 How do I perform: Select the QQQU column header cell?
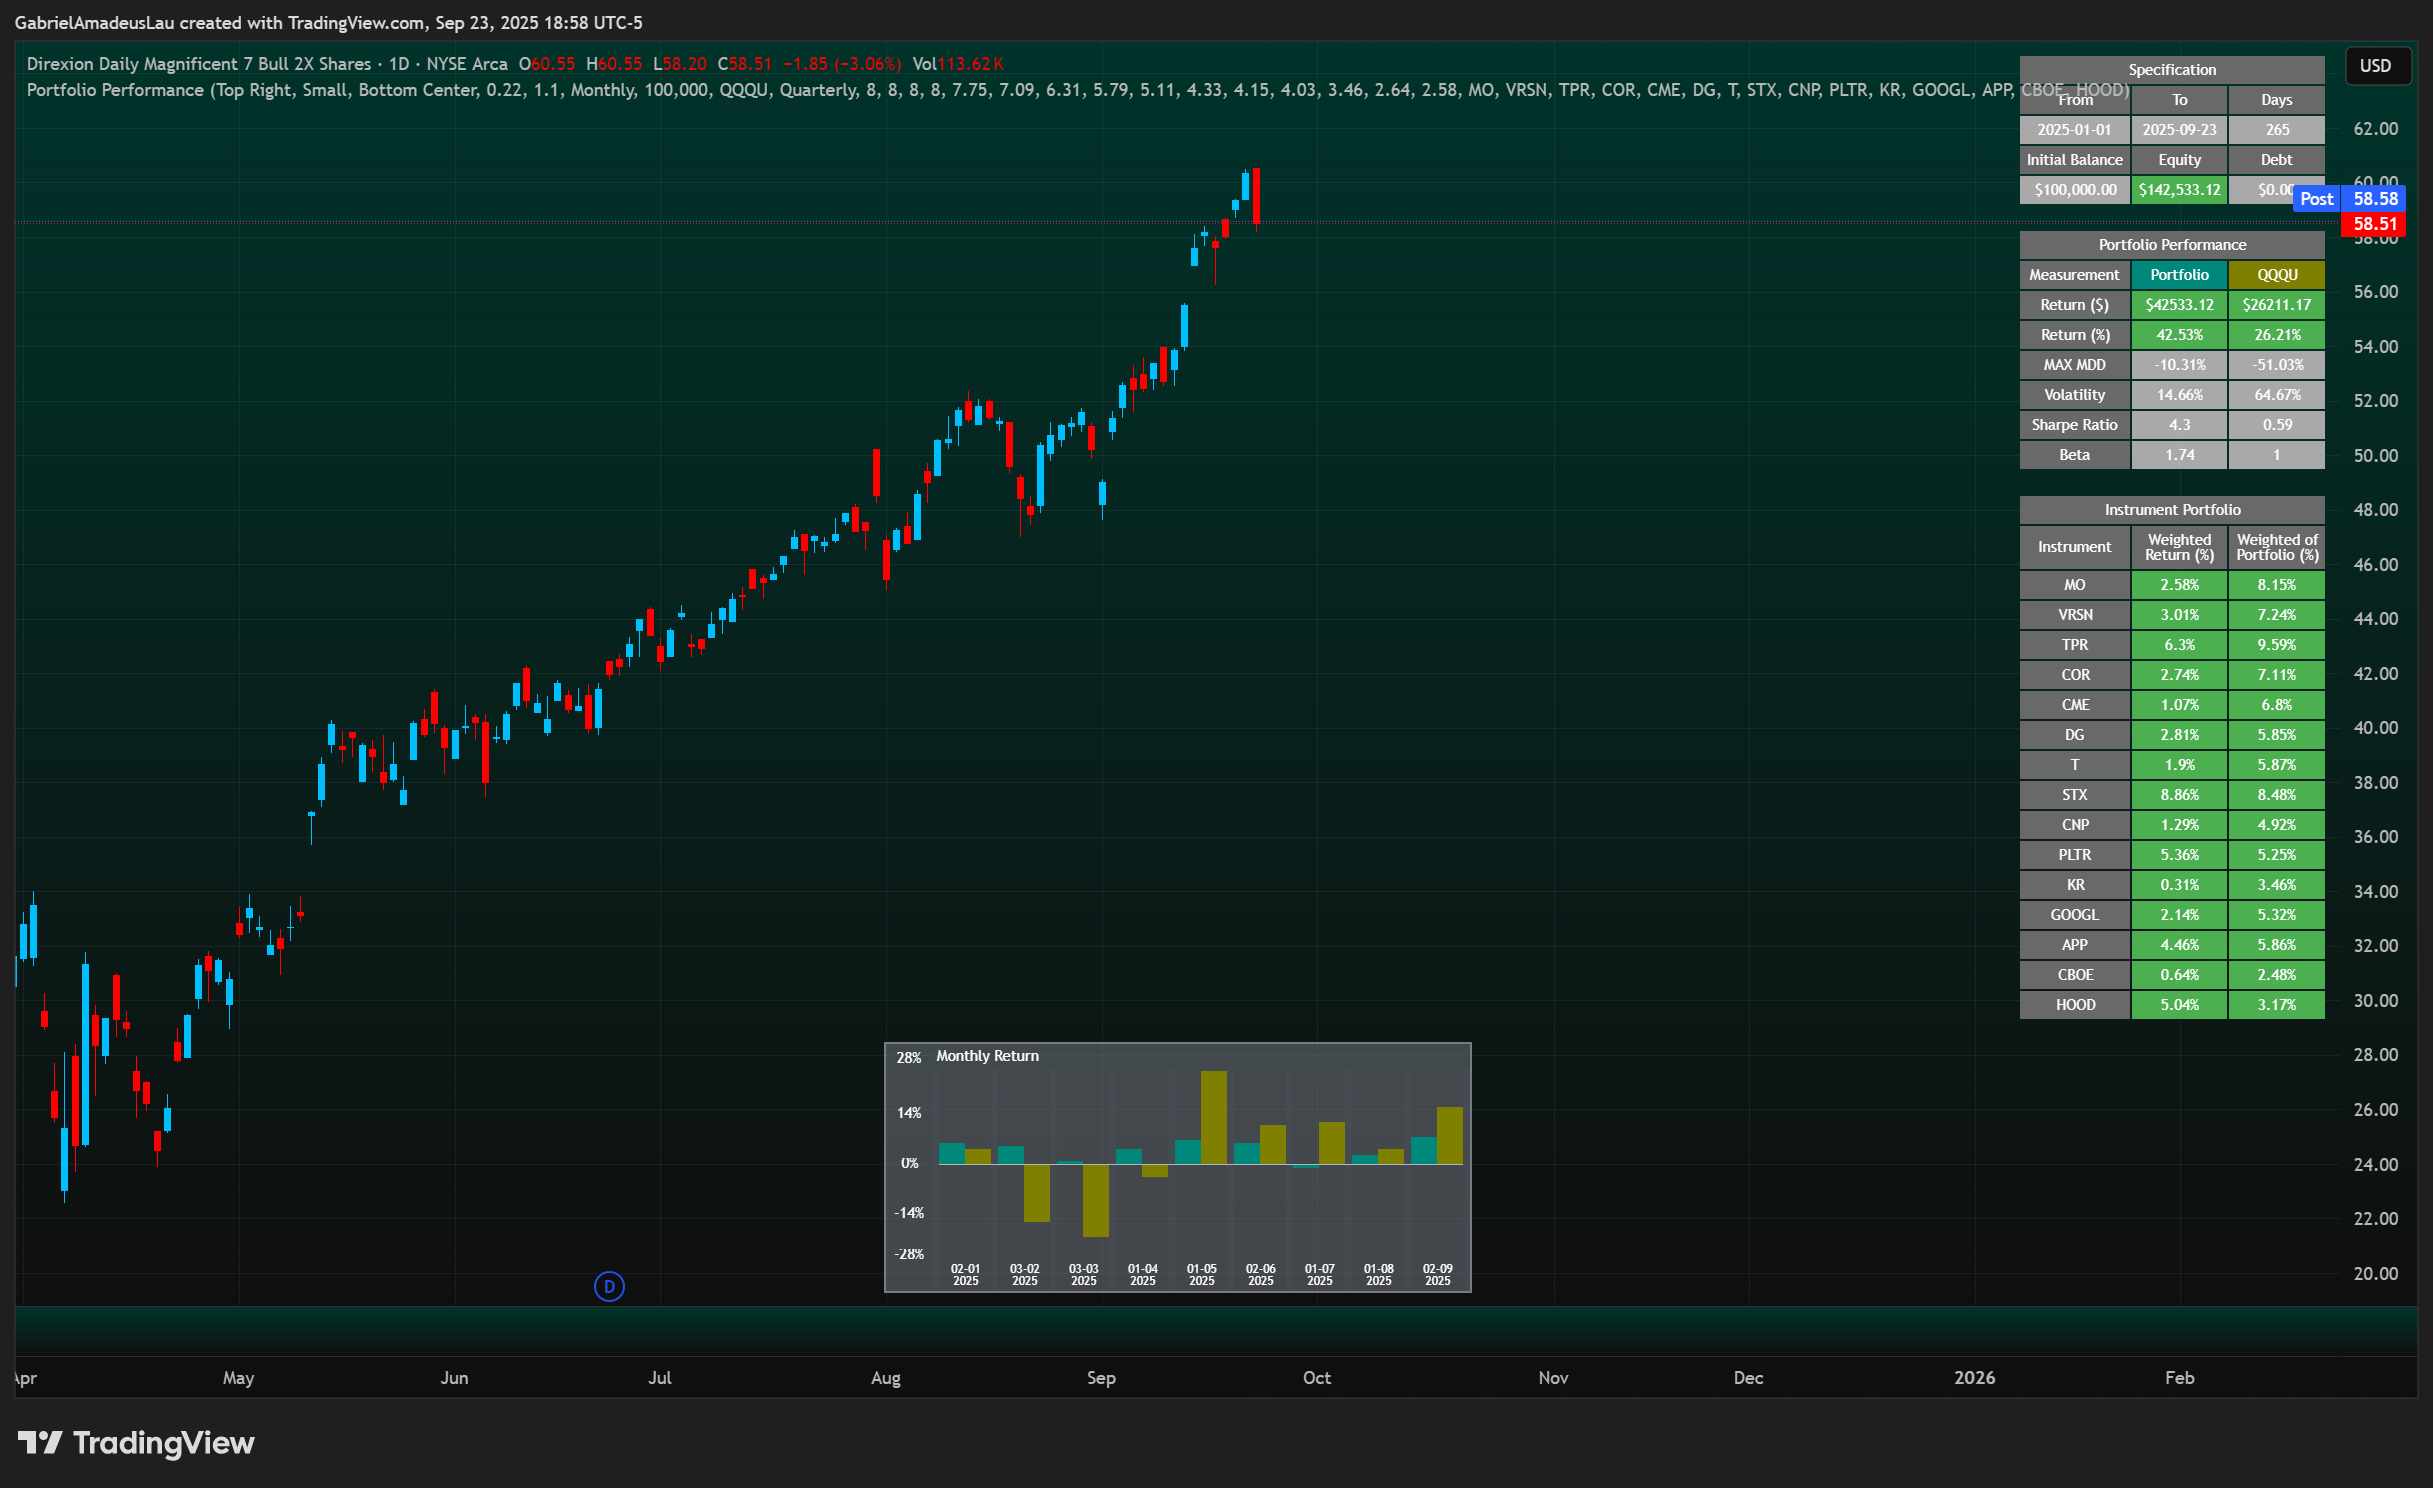pos(2277,275)
